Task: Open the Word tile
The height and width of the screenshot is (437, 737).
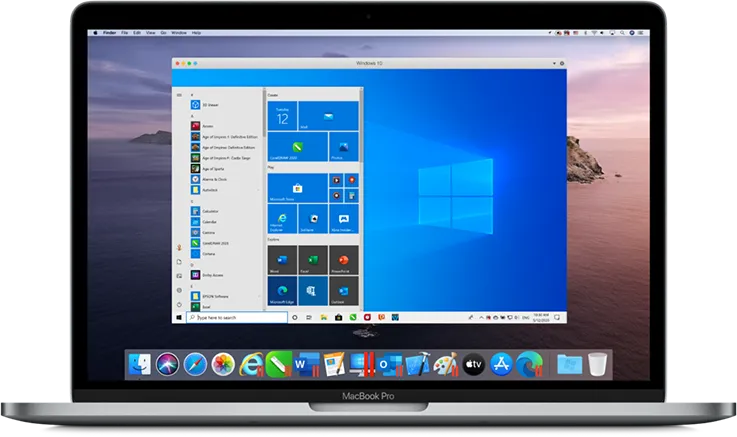Action: (x=282, y=260)
